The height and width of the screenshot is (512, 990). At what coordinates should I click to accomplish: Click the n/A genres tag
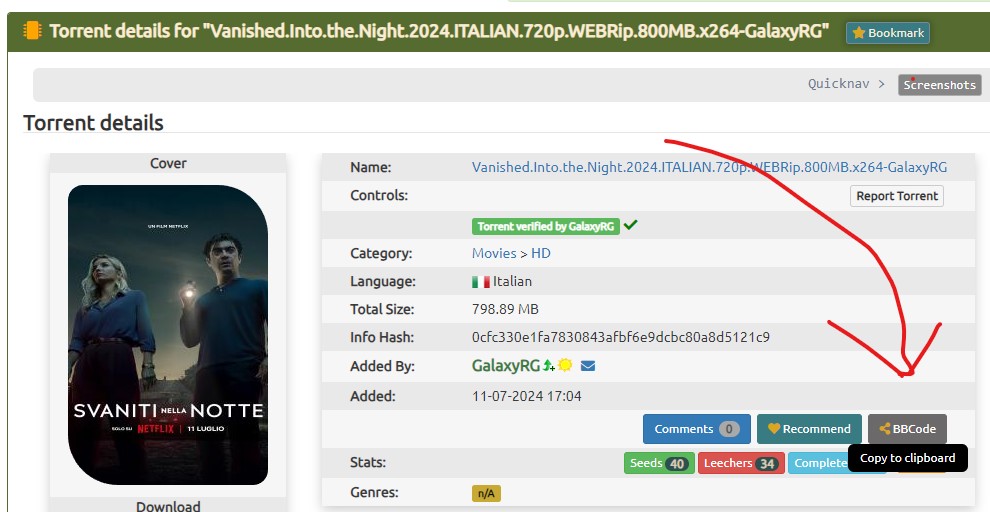486,493
